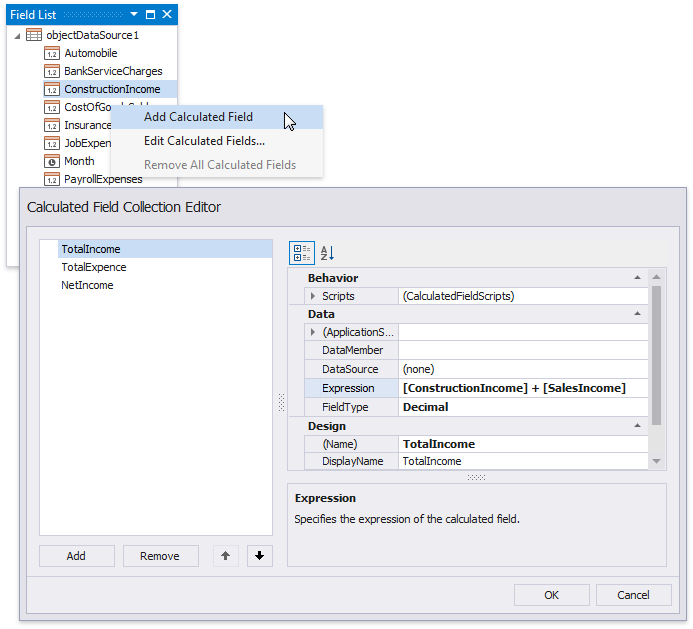The height and width of the screenshot is (629, 693).
Task: Select the DataMember property label
Action: point(352,350)
